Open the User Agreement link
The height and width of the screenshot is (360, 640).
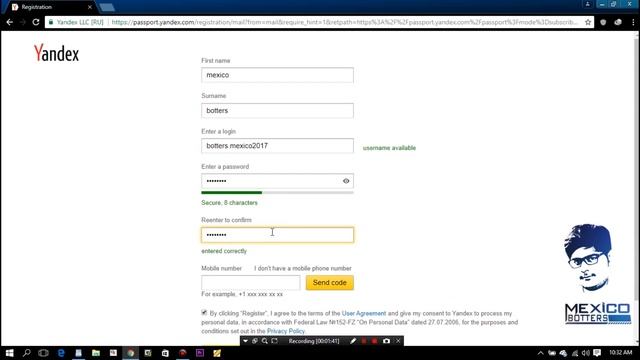coord(364,313)
